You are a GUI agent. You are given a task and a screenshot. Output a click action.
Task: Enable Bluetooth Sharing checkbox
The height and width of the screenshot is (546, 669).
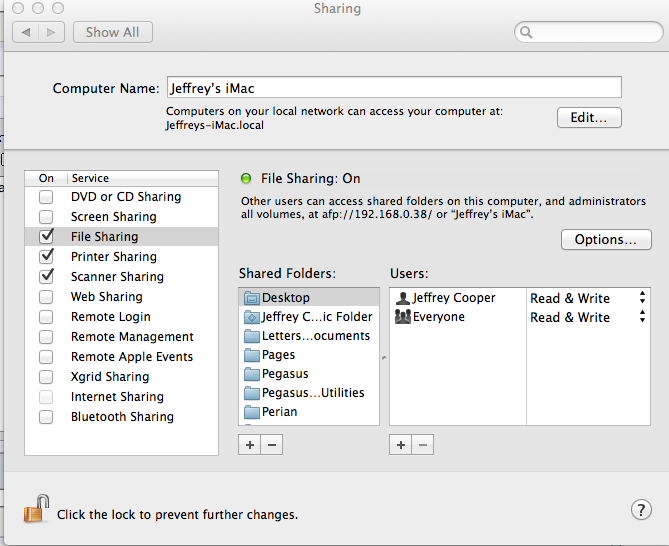pos(46,417)
